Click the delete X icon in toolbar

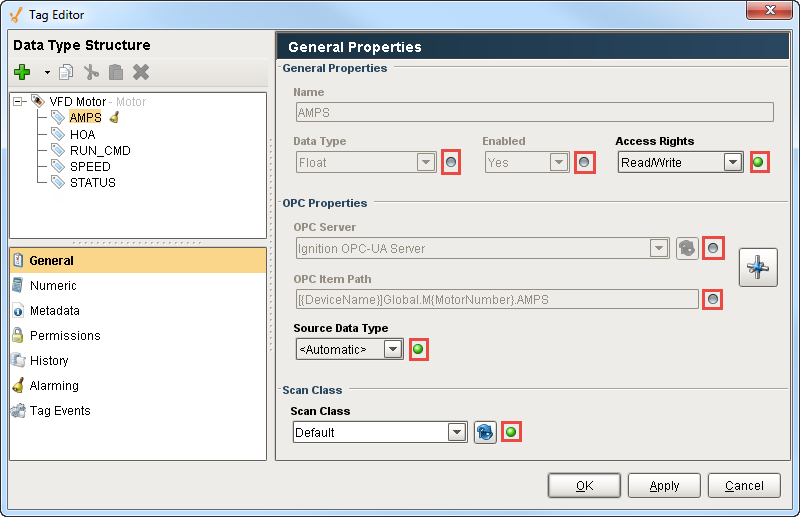click(x=141, y=72)
